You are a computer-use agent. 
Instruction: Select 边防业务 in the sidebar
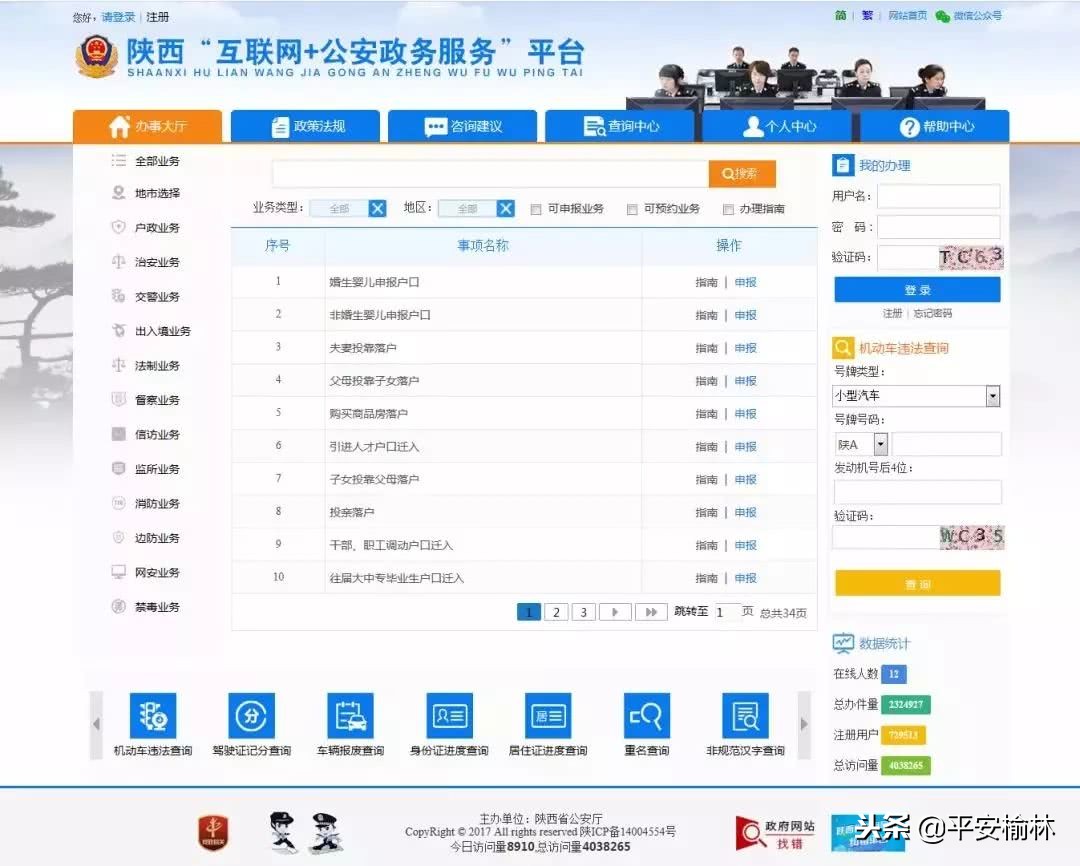coord(157,537)
